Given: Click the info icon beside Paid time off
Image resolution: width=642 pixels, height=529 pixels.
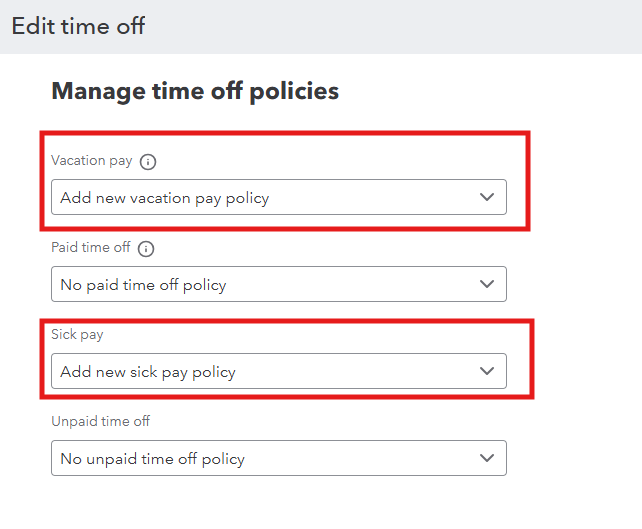Looking at the screenshot, I should (x=146, y=249).
